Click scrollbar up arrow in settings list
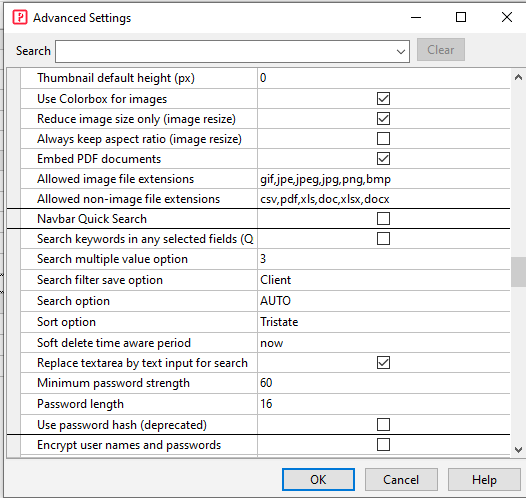 (518, 77)
